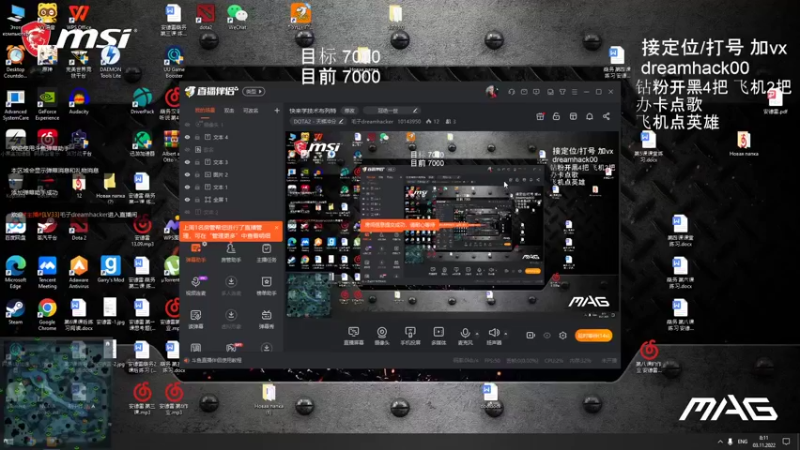800x450 pixels.
Task: Toggle the lock on 文本 4 layer
Action: [x=197, y=137]
